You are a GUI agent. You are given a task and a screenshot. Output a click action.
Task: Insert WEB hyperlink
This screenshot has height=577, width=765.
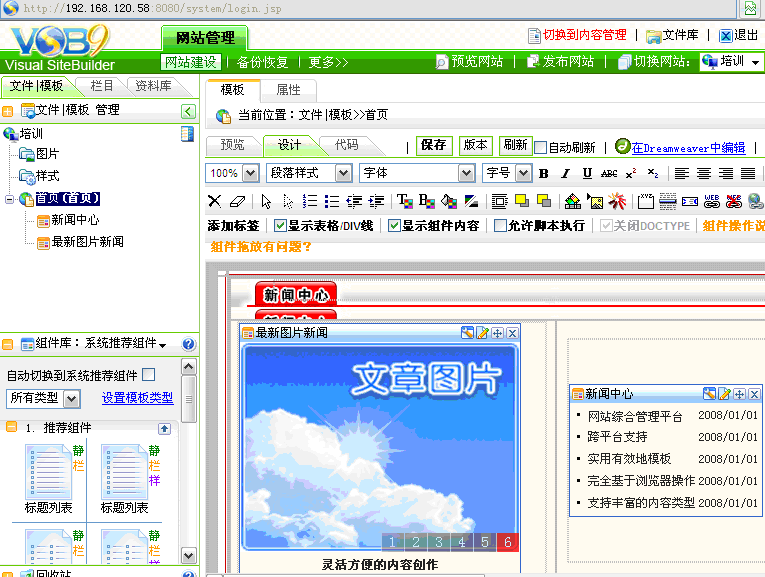click(x=712, y=201)
